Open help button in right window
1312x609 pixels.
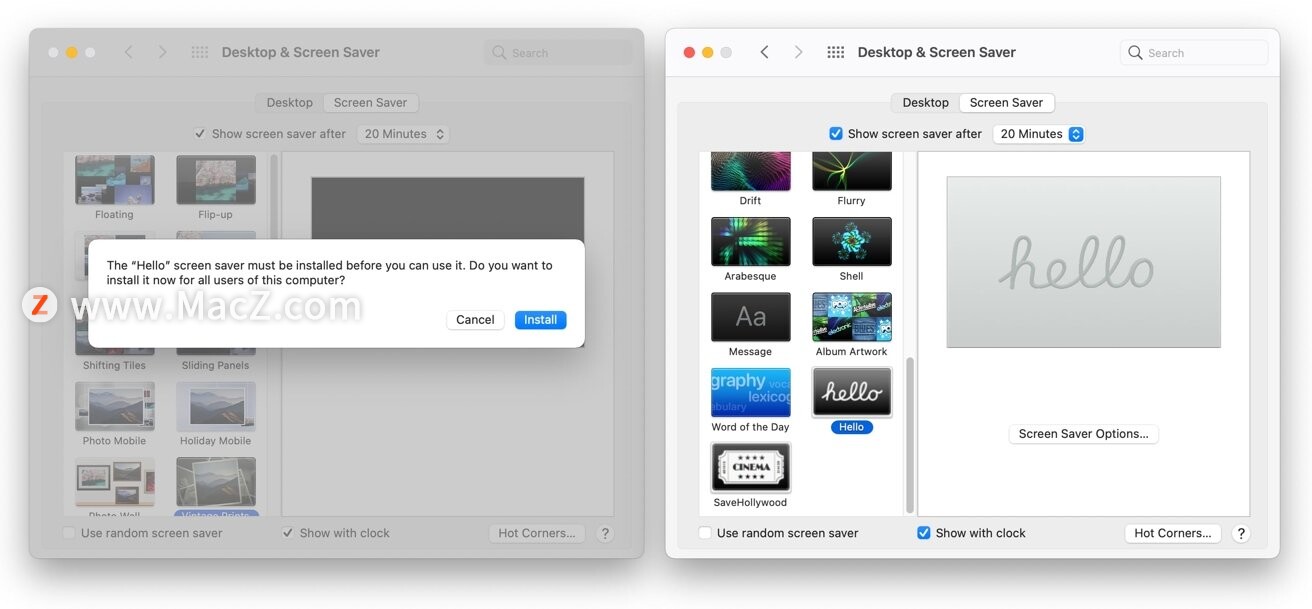(x=1241, y=533)
